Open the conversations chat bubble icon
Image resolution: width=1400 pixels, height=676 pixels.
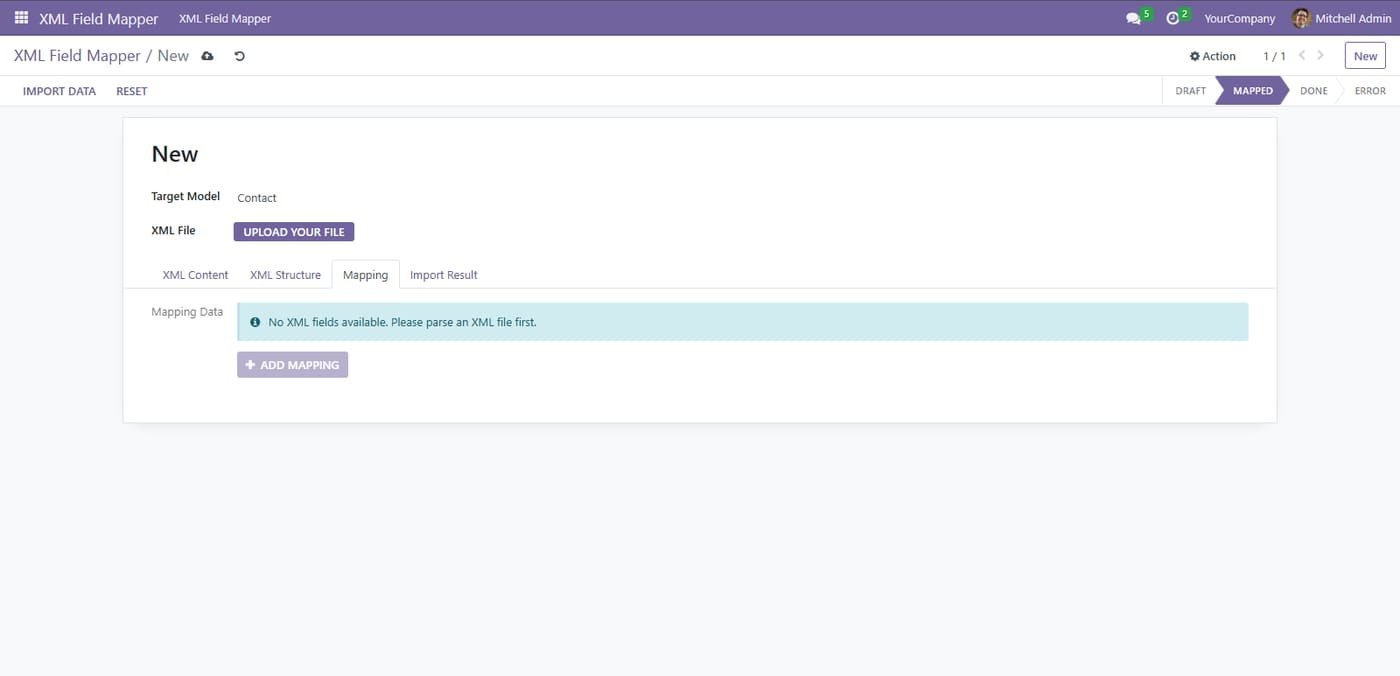point(1133,18)
